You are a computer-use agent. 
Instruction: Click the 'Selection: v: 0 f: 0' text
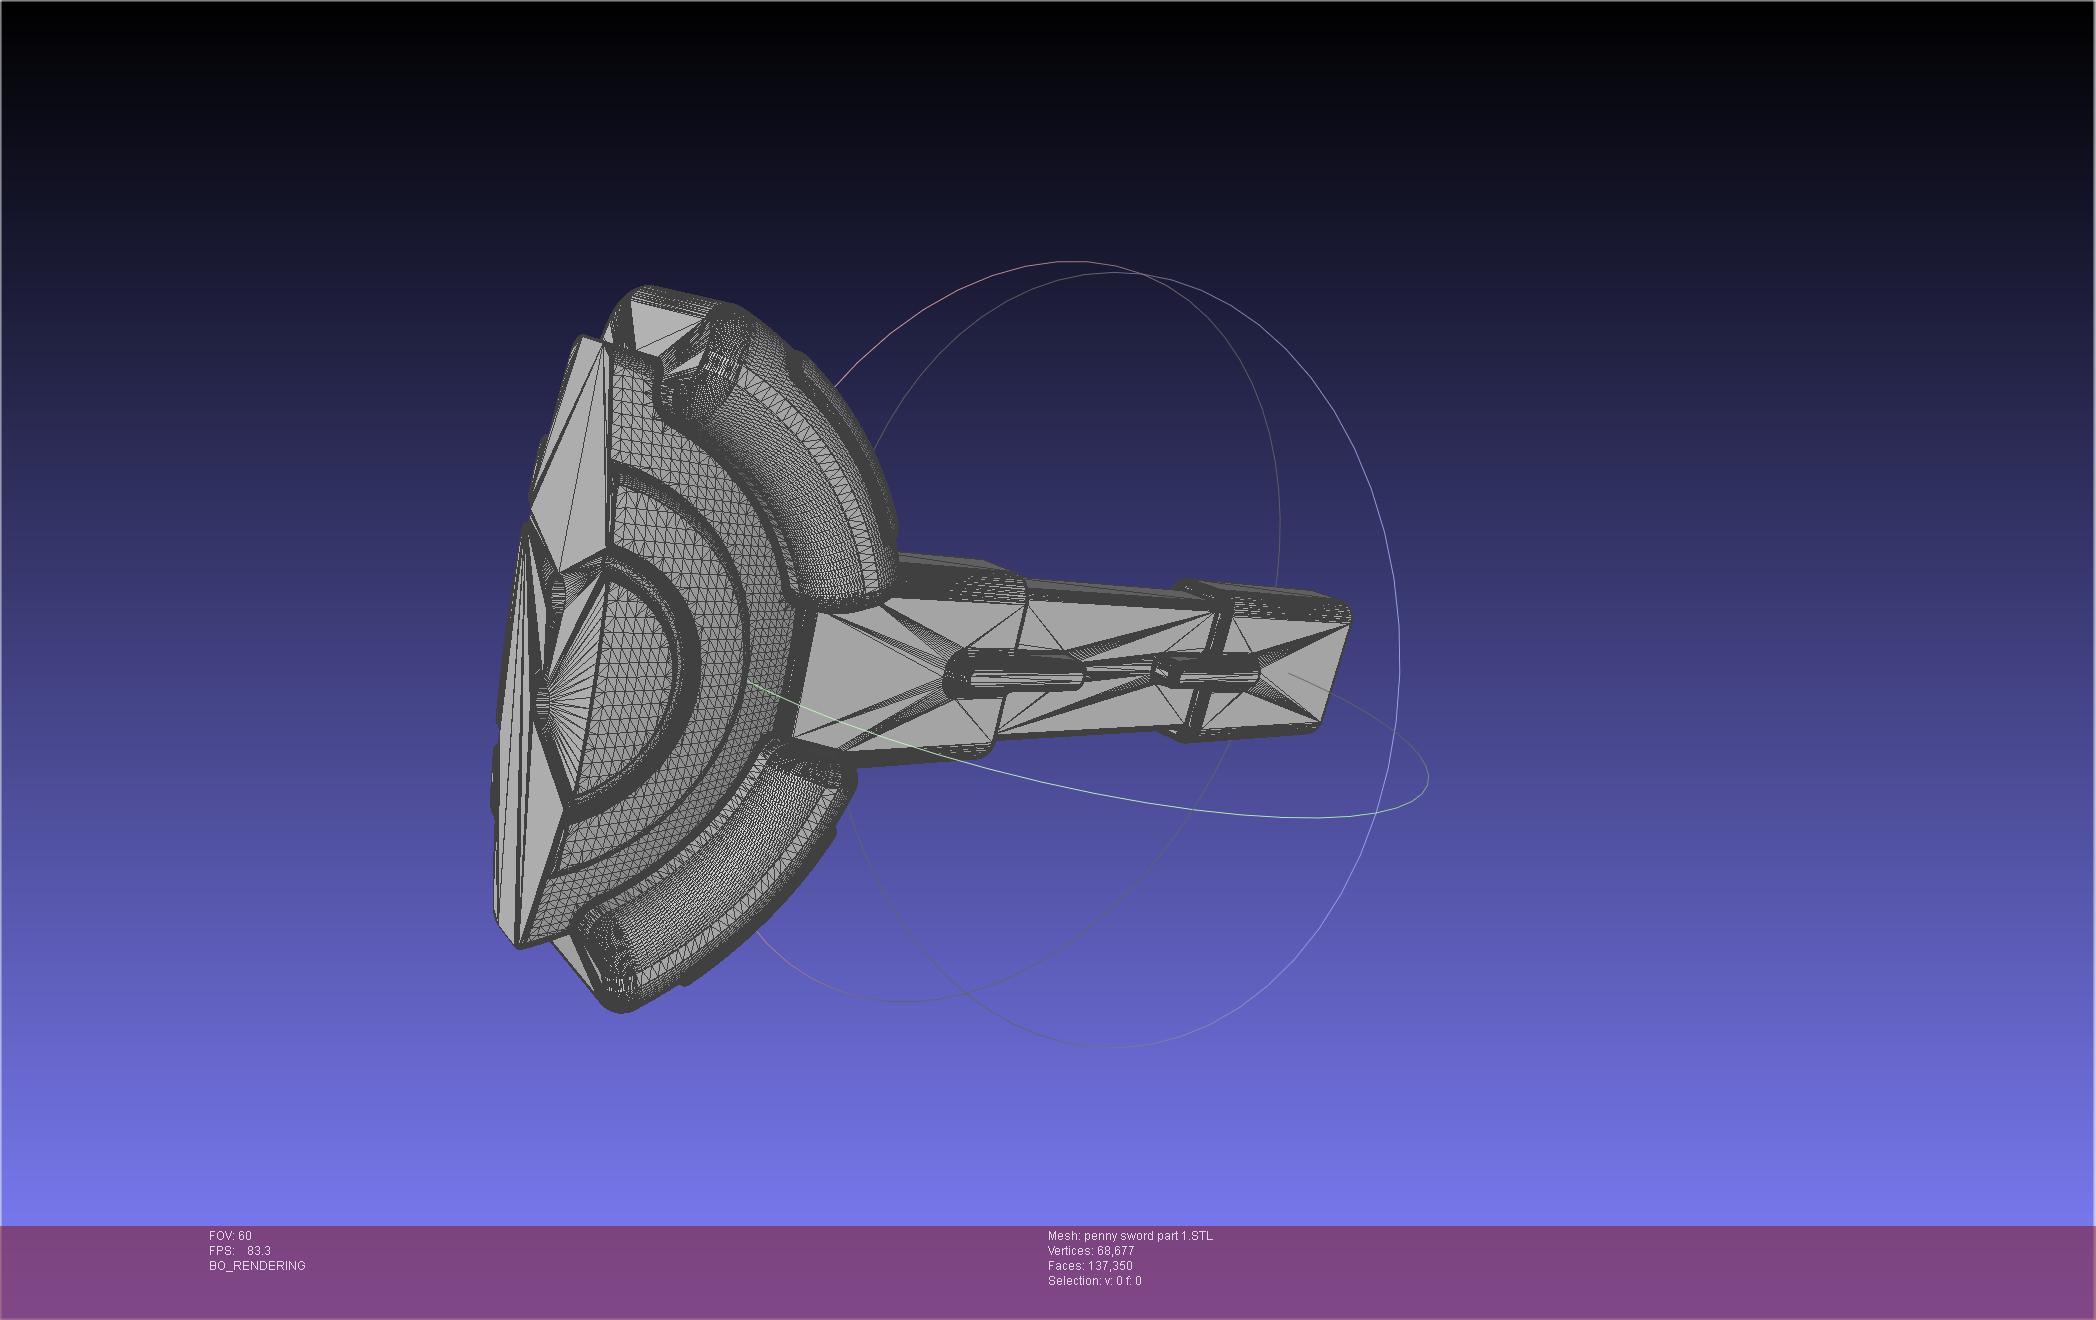[1094, 1281]
